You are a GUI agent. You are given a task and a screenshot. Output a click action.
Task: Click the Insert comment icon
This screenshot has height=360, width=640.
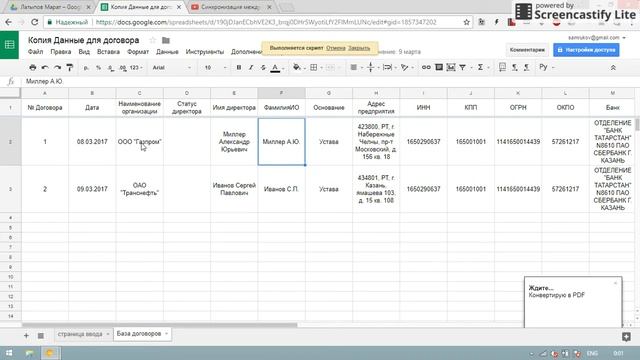(439, 67)
